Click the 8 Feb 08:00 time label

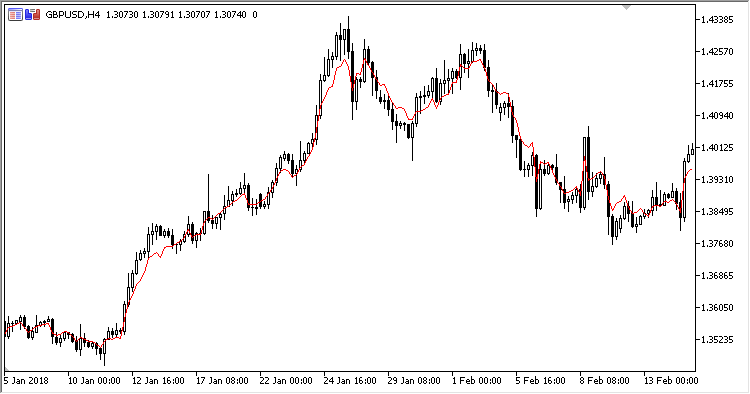tap(605, 381)
